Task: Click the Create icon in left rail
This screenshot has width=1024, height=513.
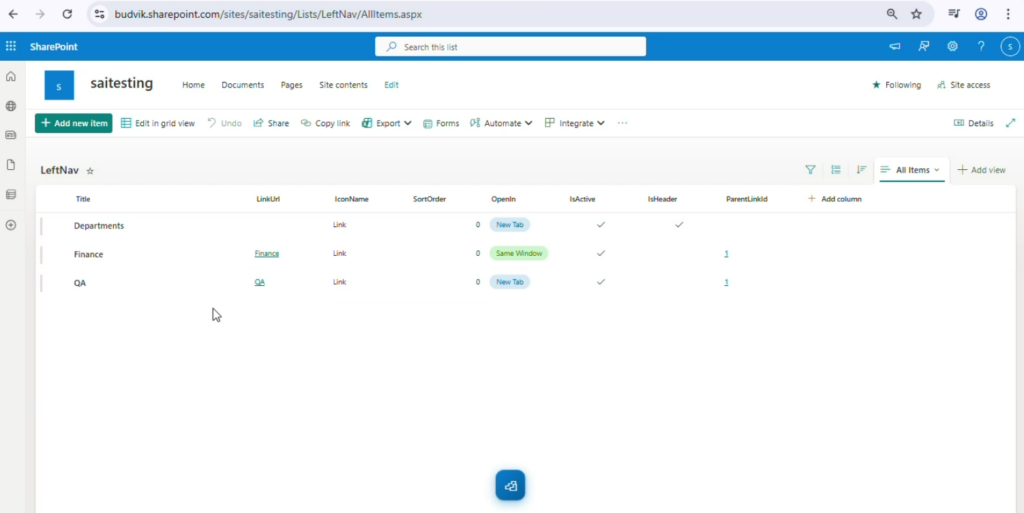Action: (11, 225)
